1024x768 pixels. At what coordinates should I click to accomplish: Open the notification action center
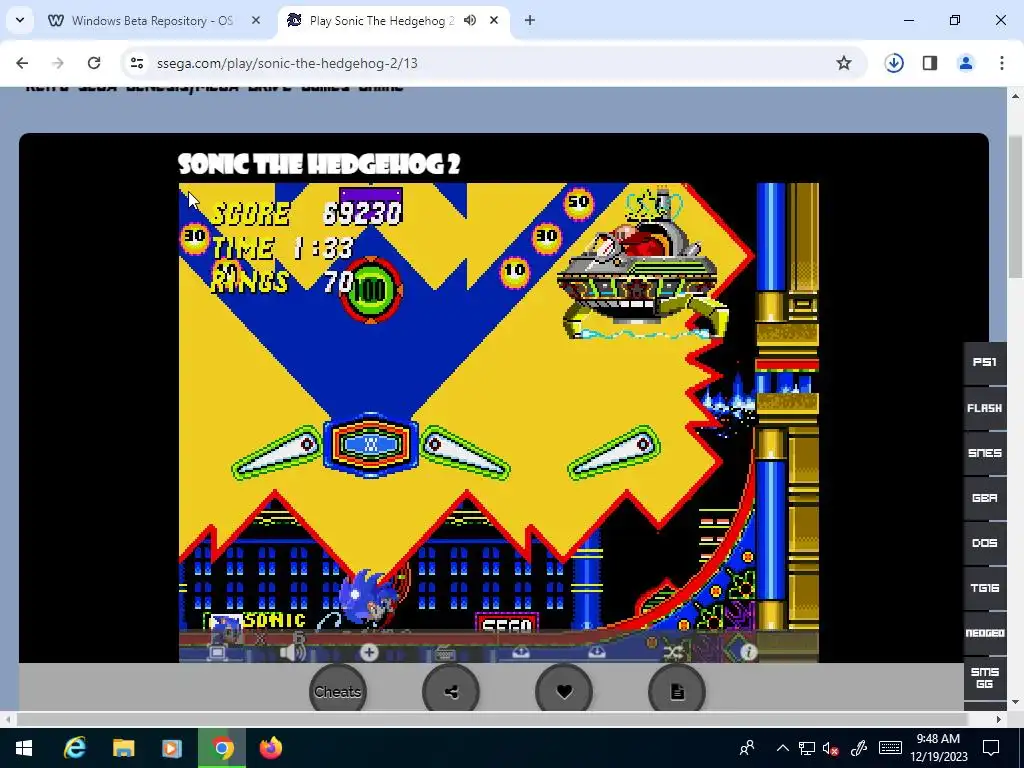tap(991, 748)
